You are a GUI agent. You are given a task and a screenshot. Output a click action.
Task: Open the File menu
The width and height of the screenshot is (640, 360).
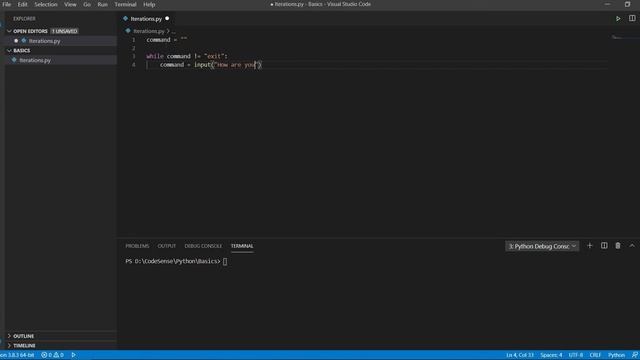pyautogui.click(x=7, y=4)
